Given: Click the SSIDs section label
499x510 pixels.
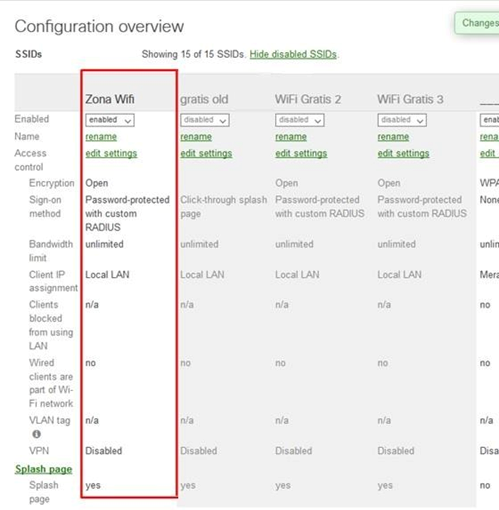Looking at the screenshot, I should 29,54.
